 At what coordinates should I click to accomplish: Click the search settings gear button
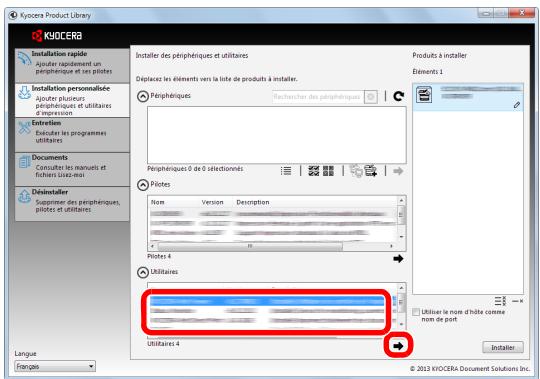pos(371,97)
